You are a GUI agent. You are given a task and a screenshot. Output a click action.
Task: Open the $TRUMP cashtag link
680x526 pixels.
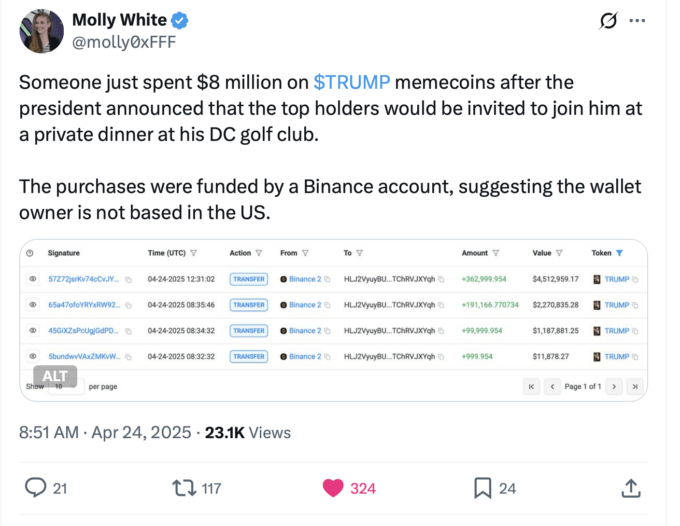352,82
